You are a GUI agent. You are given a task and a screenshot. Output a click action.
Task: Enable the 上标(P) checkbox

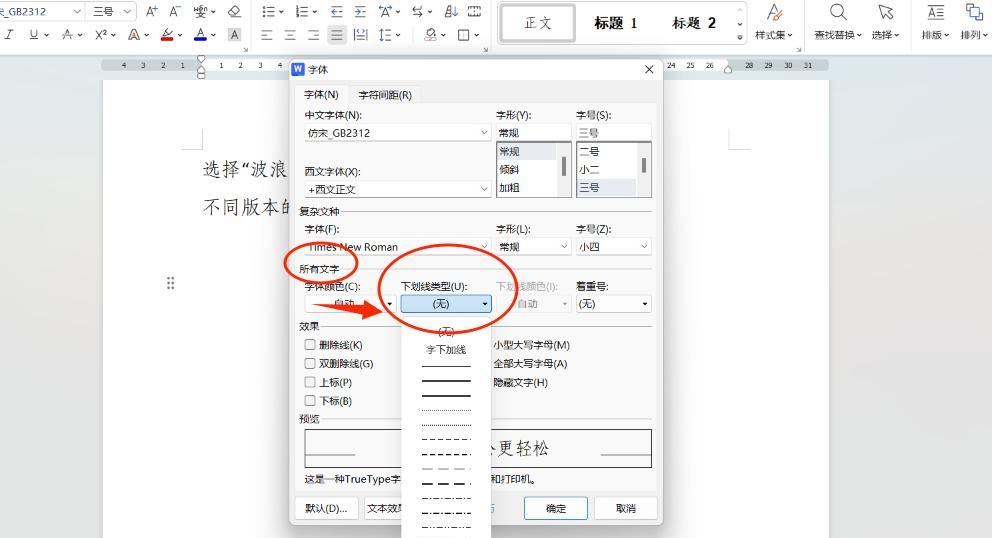click(310, 382)
